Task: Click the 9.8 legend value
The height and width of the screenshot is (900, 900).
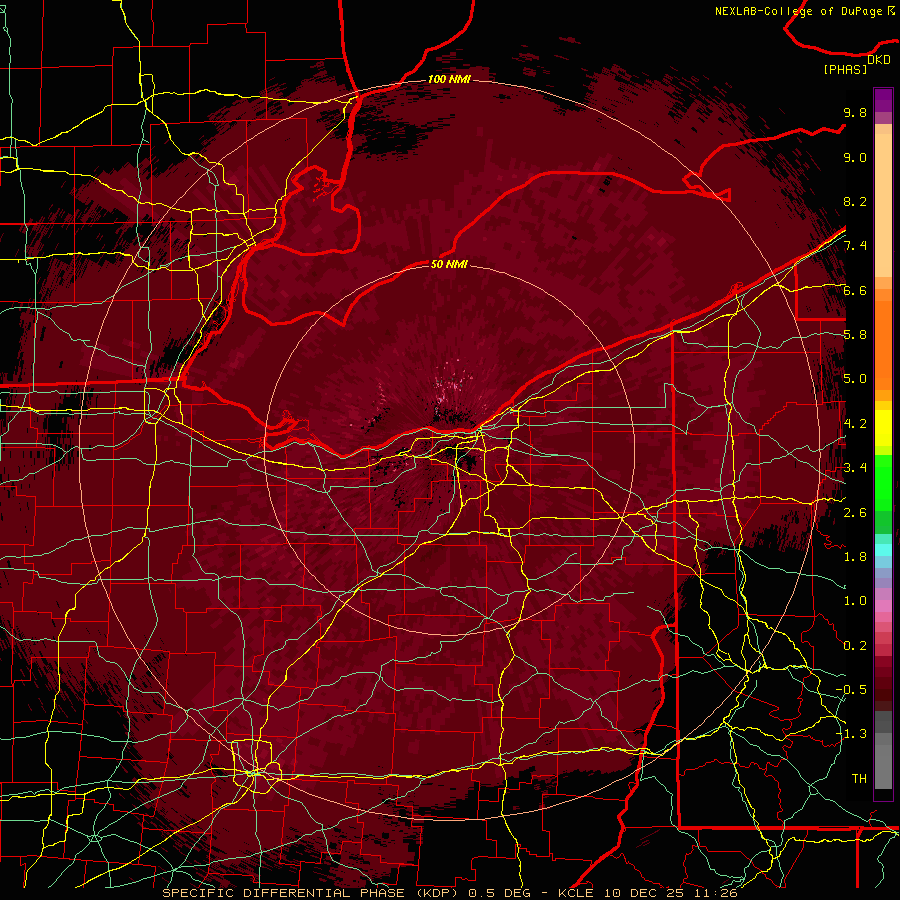Action: 855,112
